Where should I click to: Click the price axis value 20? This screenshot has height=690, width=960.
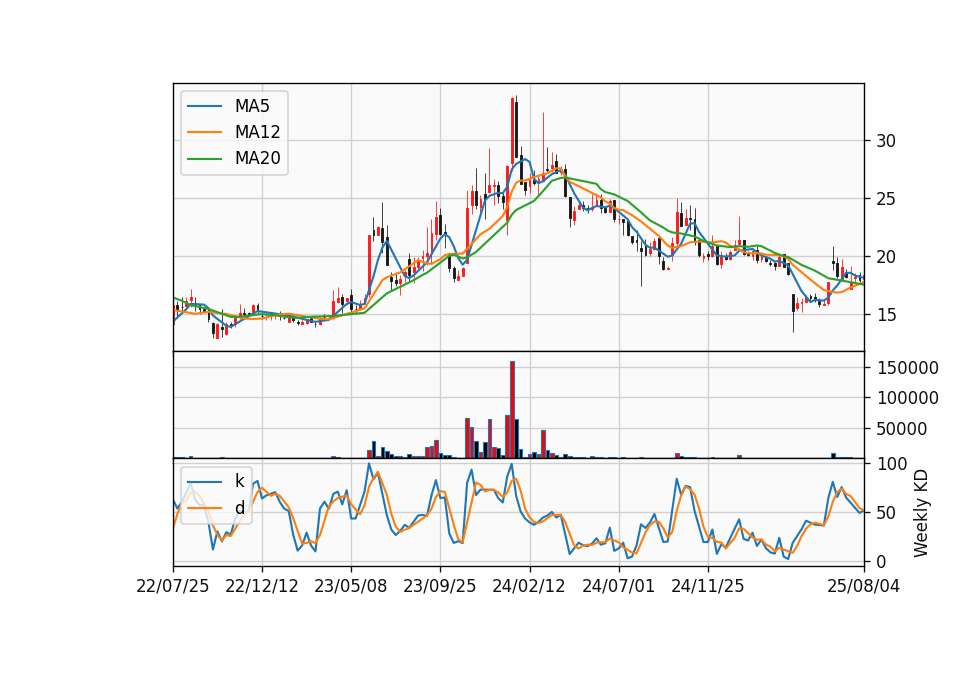(886, 257)
